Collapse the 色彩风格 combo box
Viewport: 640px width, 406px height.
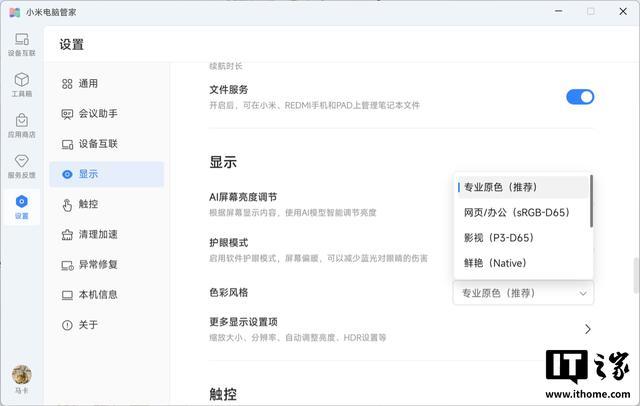click(523, 293)
